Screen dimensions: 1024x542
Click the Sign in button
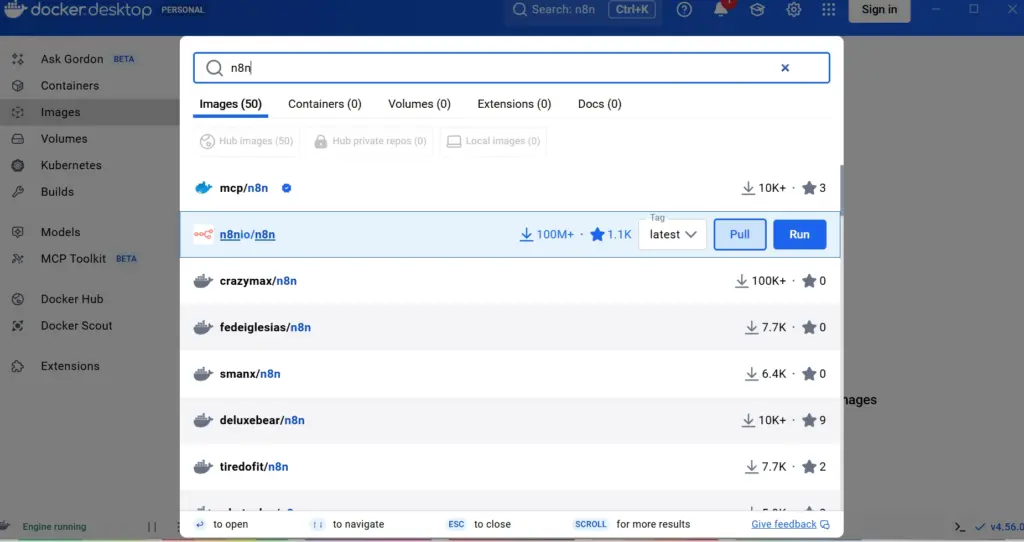pyautogui.click(x=879, y=10)
